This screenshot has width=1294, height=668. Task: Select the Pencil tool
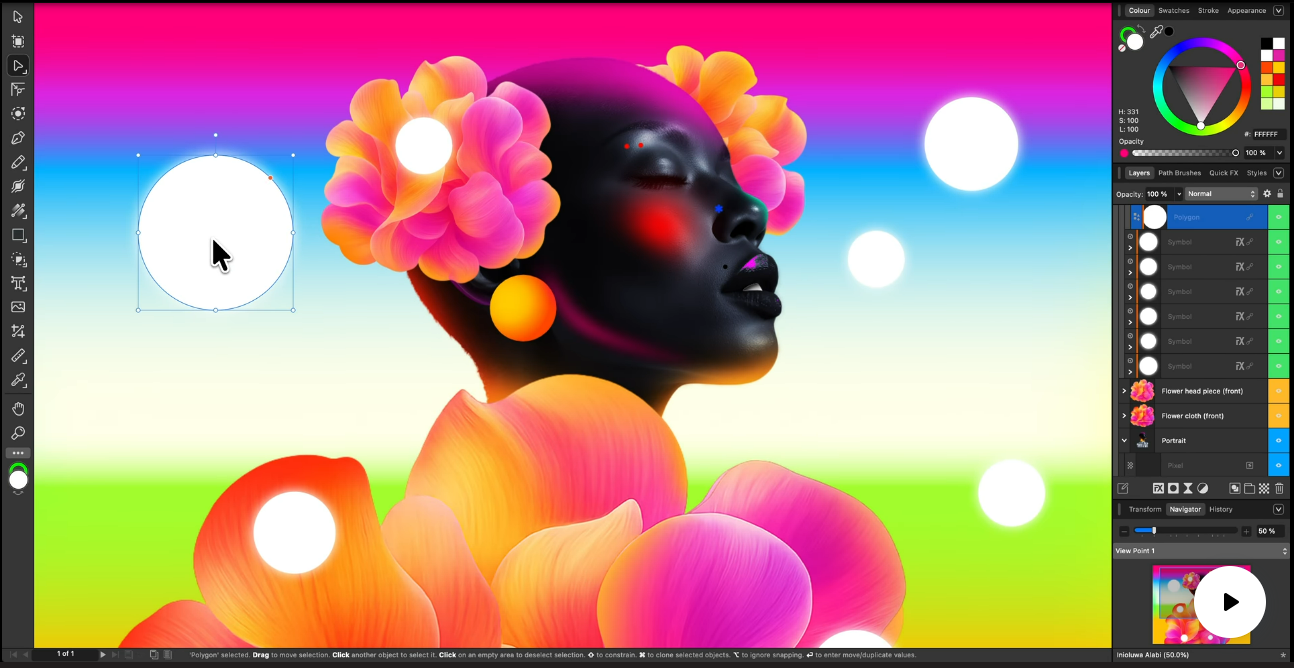point(18,162)
